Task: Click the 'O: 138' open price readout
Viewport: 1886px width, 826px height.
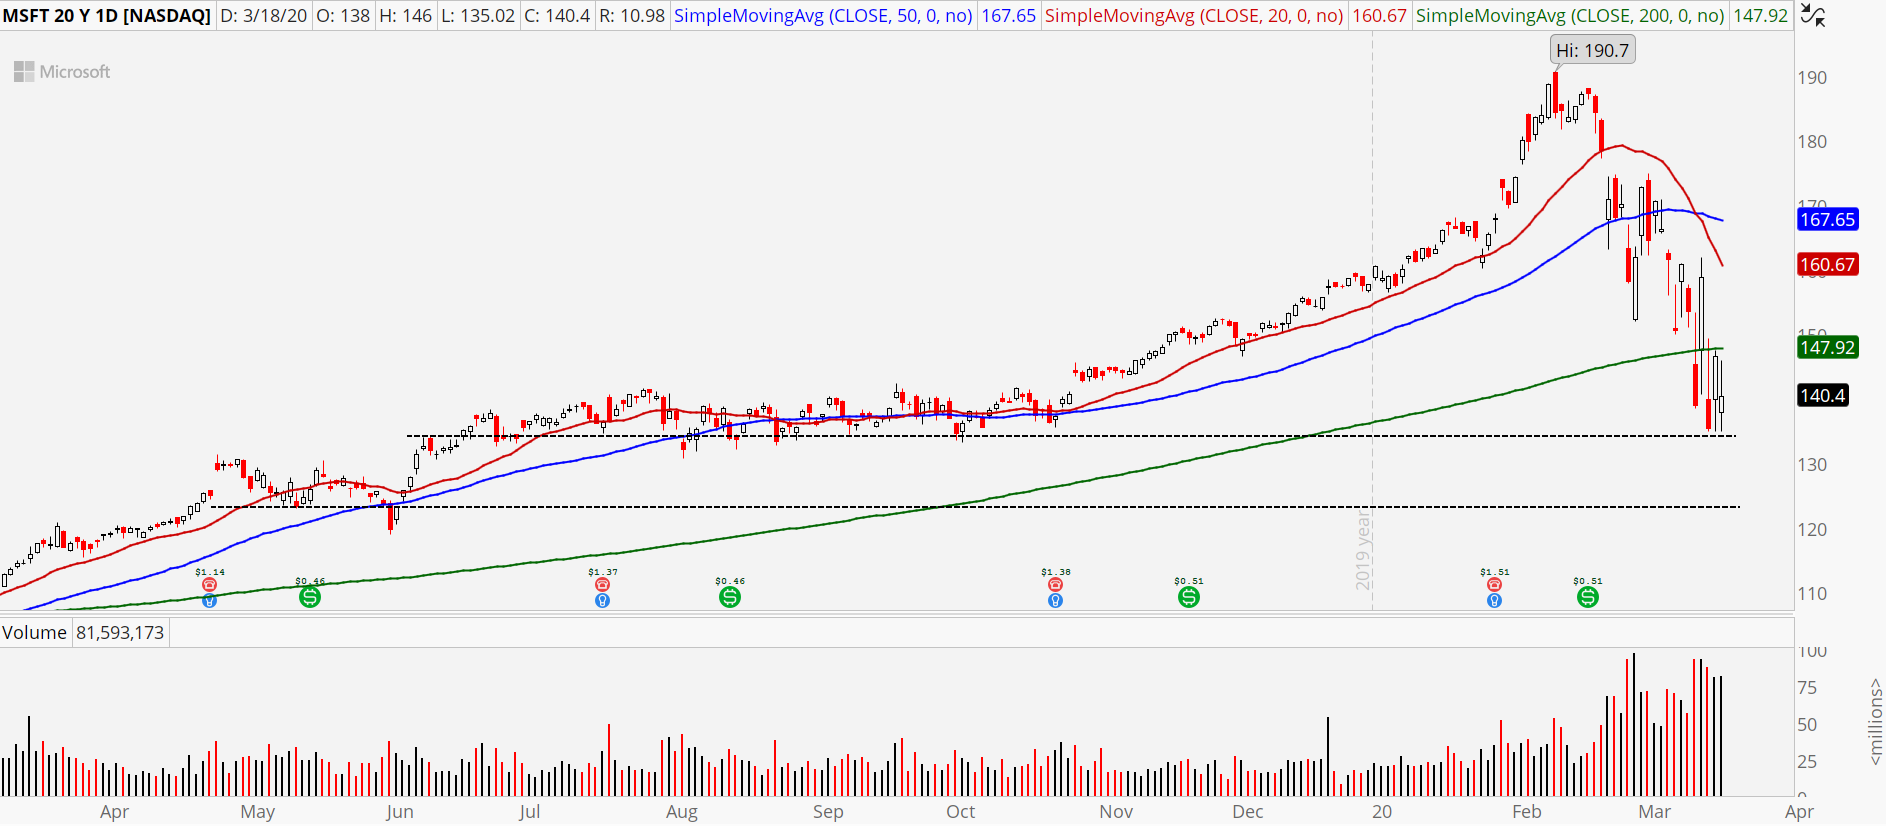Action: pos(343,16)
